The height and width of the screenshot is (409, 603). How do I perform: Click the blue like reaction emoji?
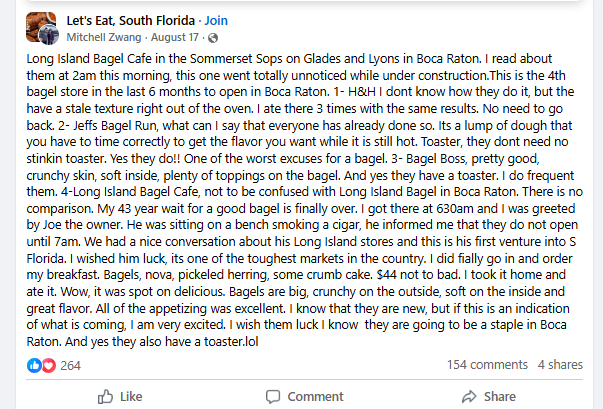coord(35,365)
